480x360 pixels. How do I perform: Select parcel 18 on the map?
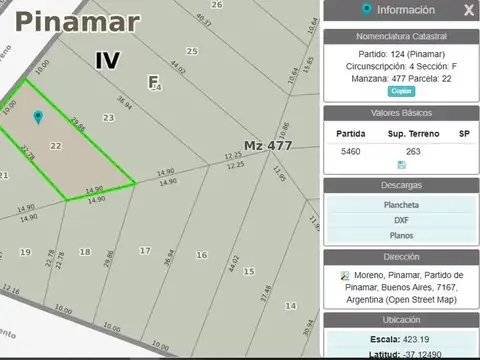(85, 252)
